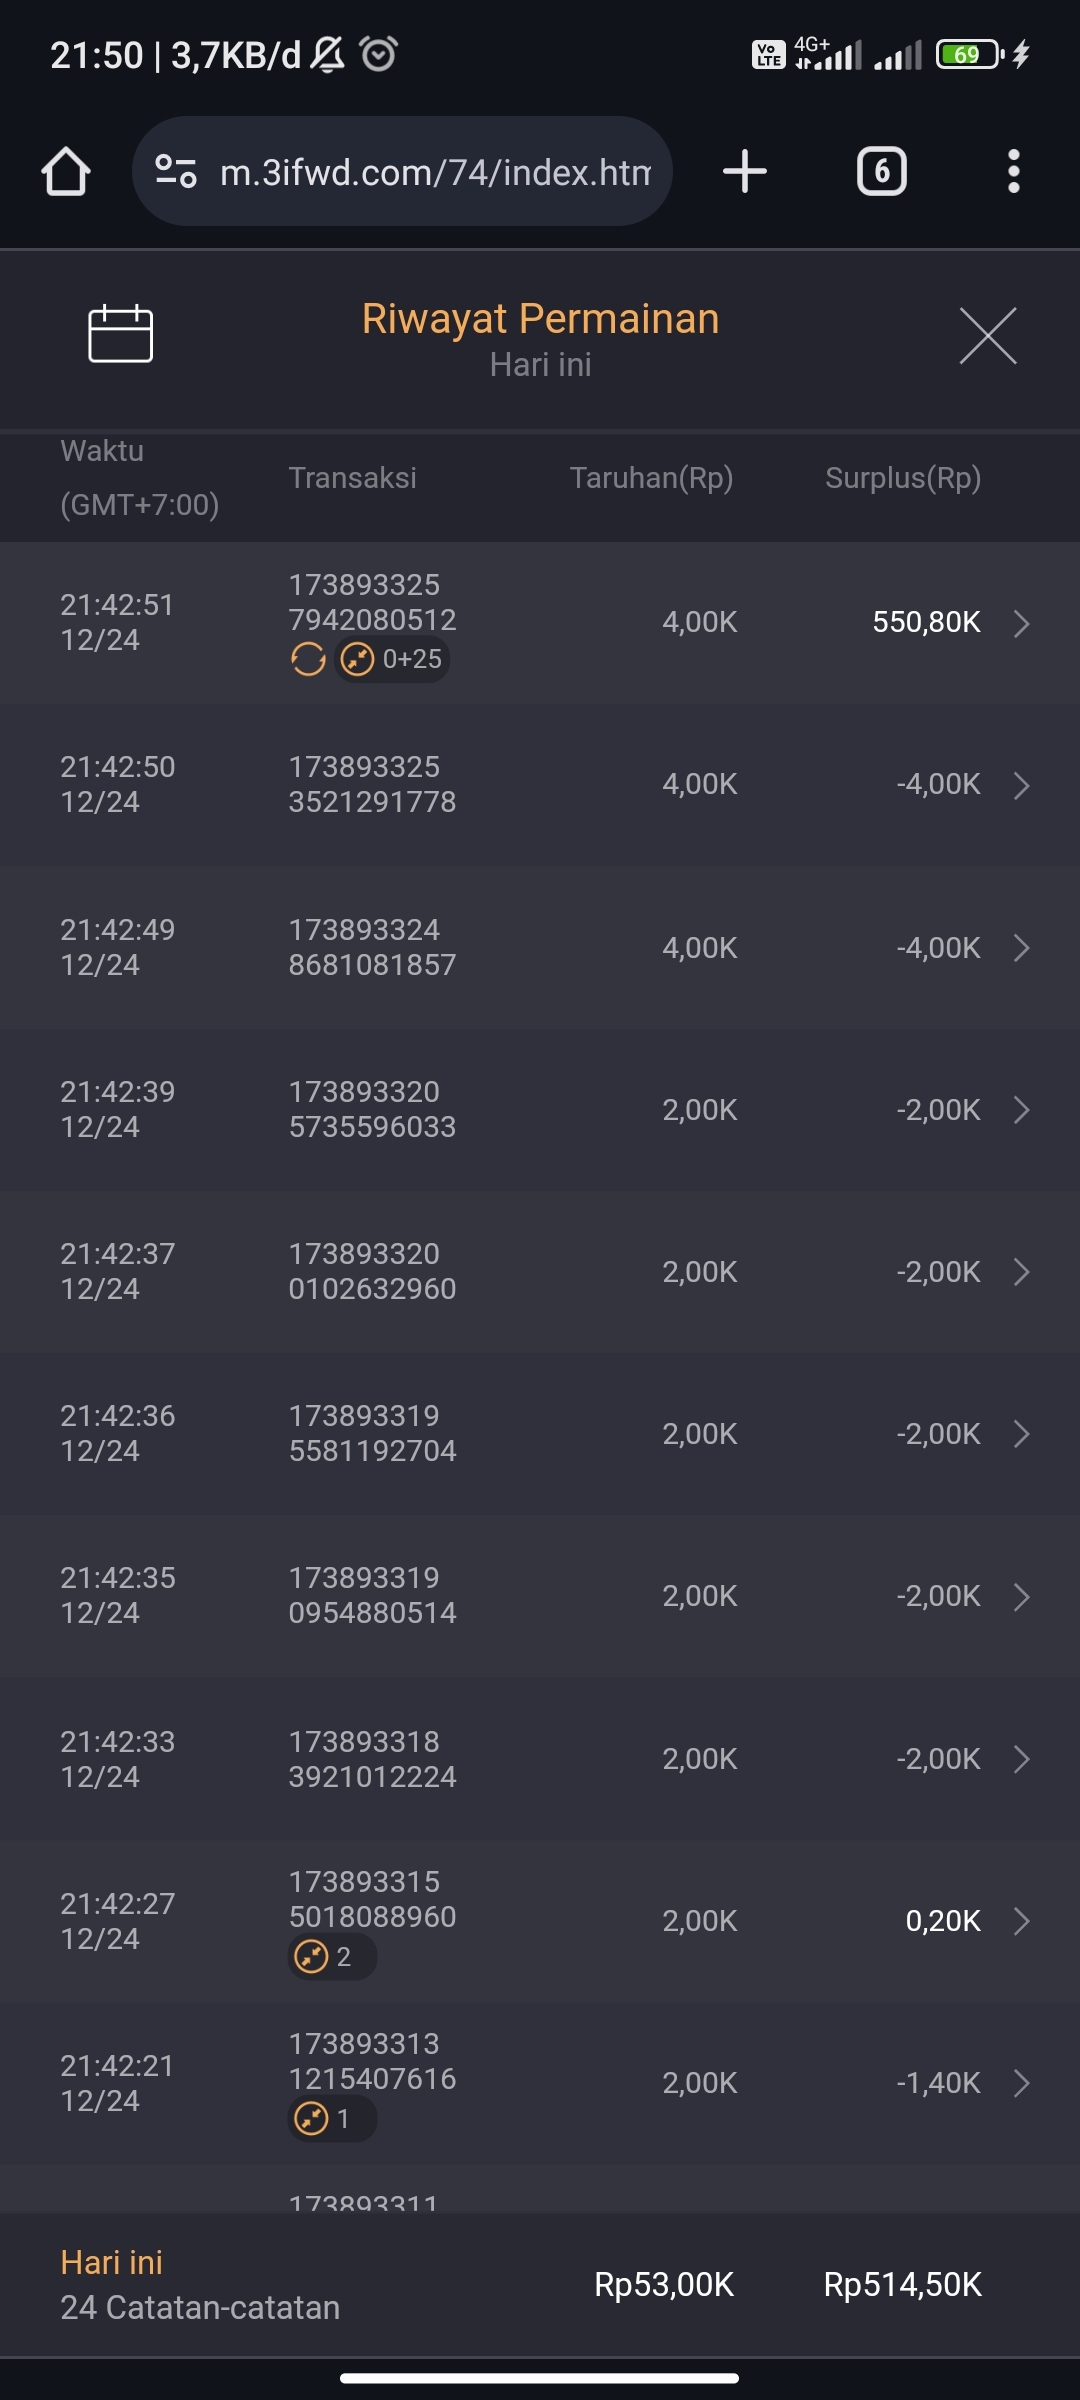Tap the circular replay icon on 21:42:51 row
Image resolution: width=1080 pixels, height=2400 pixels.
click(x=308, y=659)
